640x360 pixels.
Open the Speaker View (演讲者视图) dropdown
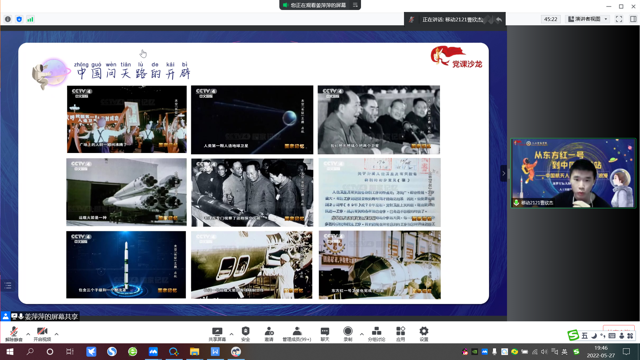tap(588, 19)
